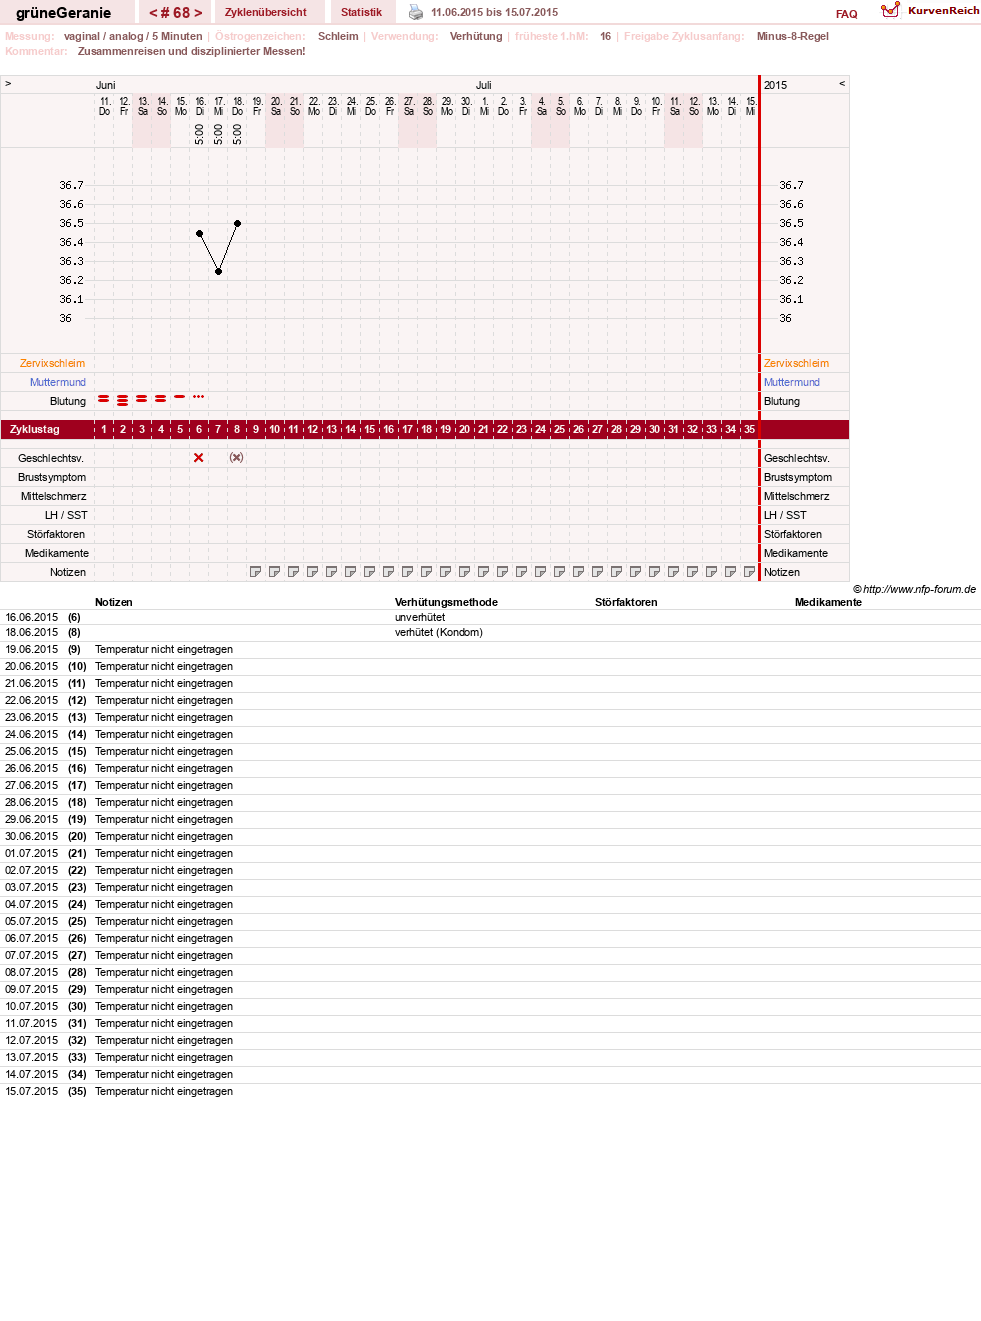This screenshot has width=981, height=1321.
Task: Open the note icon for cycle day 20
Action: tap(465, 572)
